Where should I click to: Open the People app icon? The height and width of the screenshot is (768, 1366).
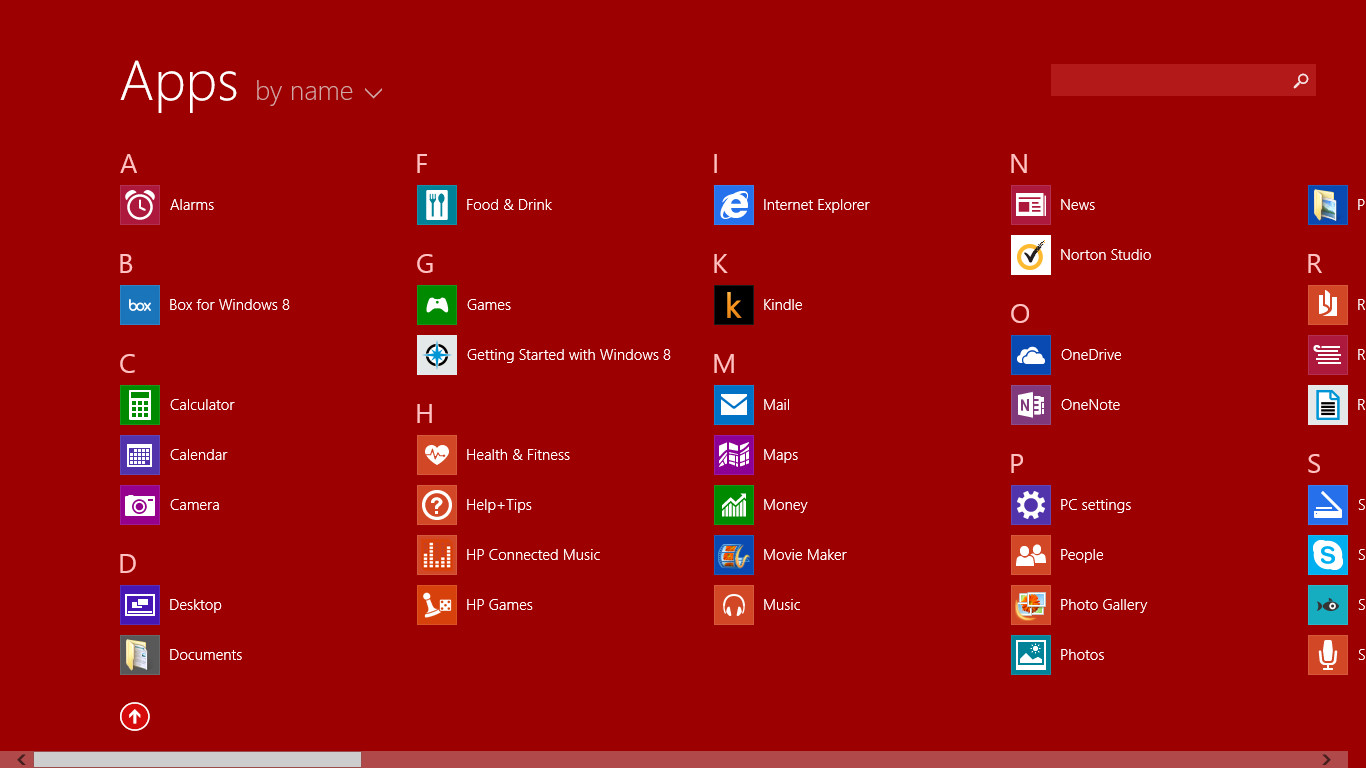[x=1031, y=555]
